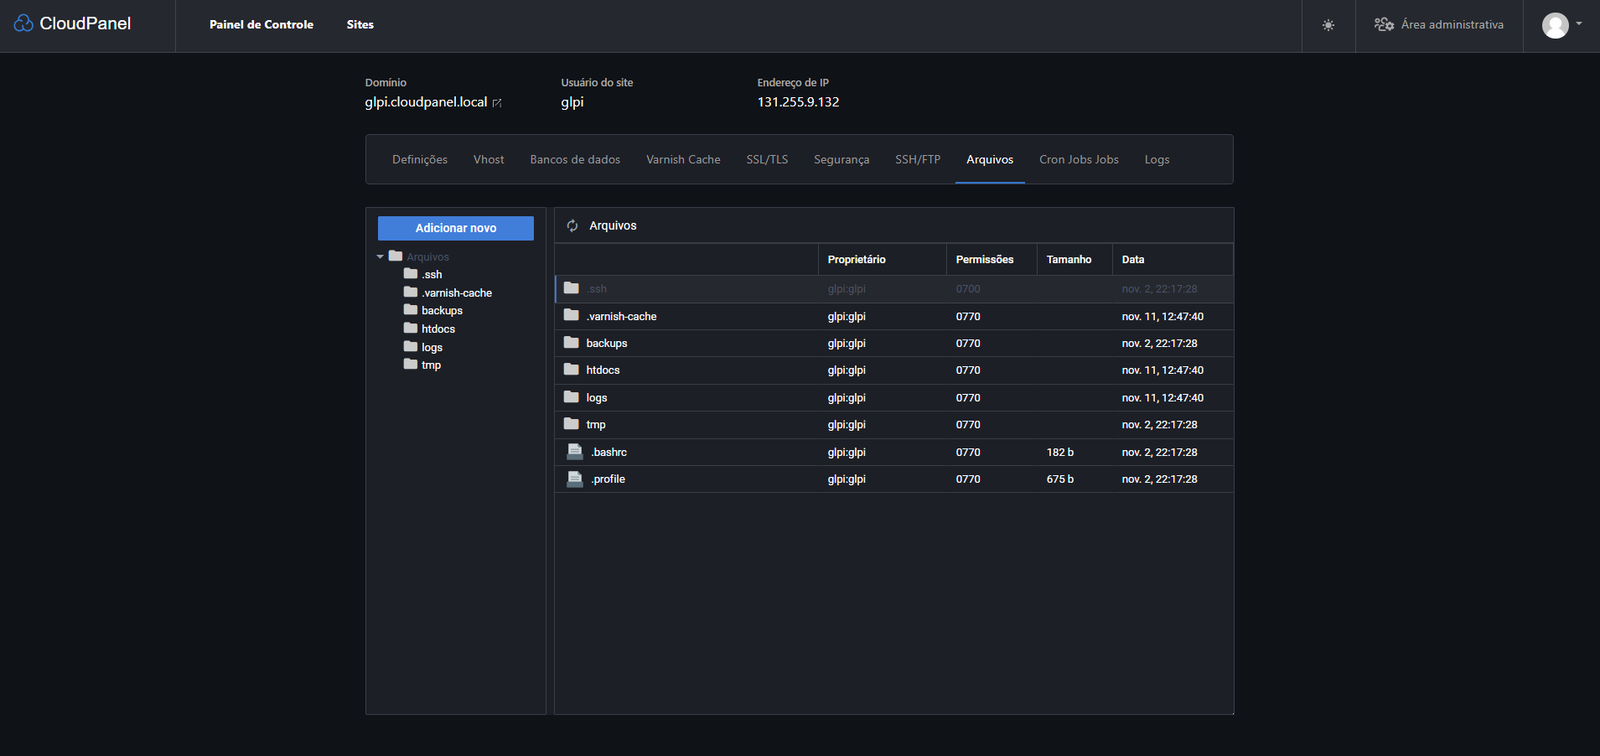Open the Sites menu item
This screenshot has height=756, width=1600.
tap(360, 25)
